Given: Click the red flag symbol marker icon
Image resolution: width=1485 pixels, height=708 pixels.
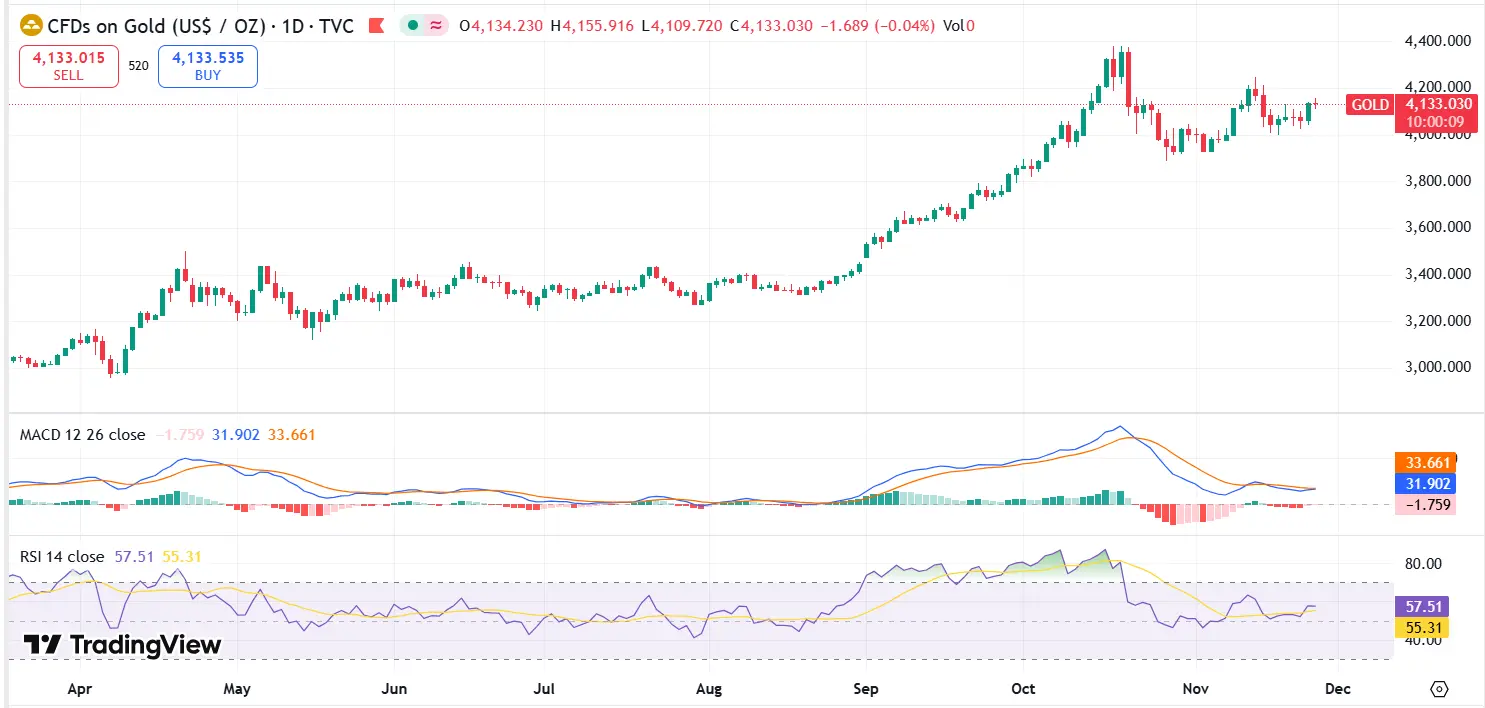Looking at the screenshot, I should tap(376, 26).
